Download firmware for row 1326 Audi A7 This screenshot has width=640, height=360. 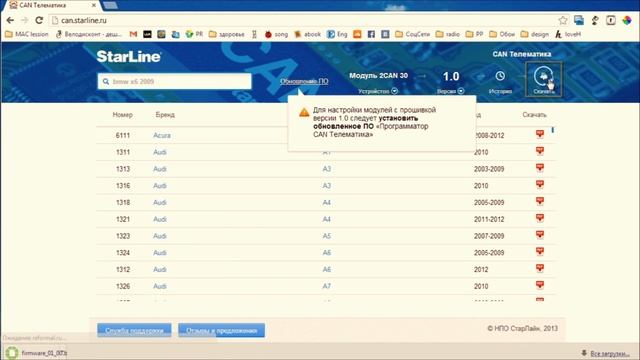[x=540, y=285]
